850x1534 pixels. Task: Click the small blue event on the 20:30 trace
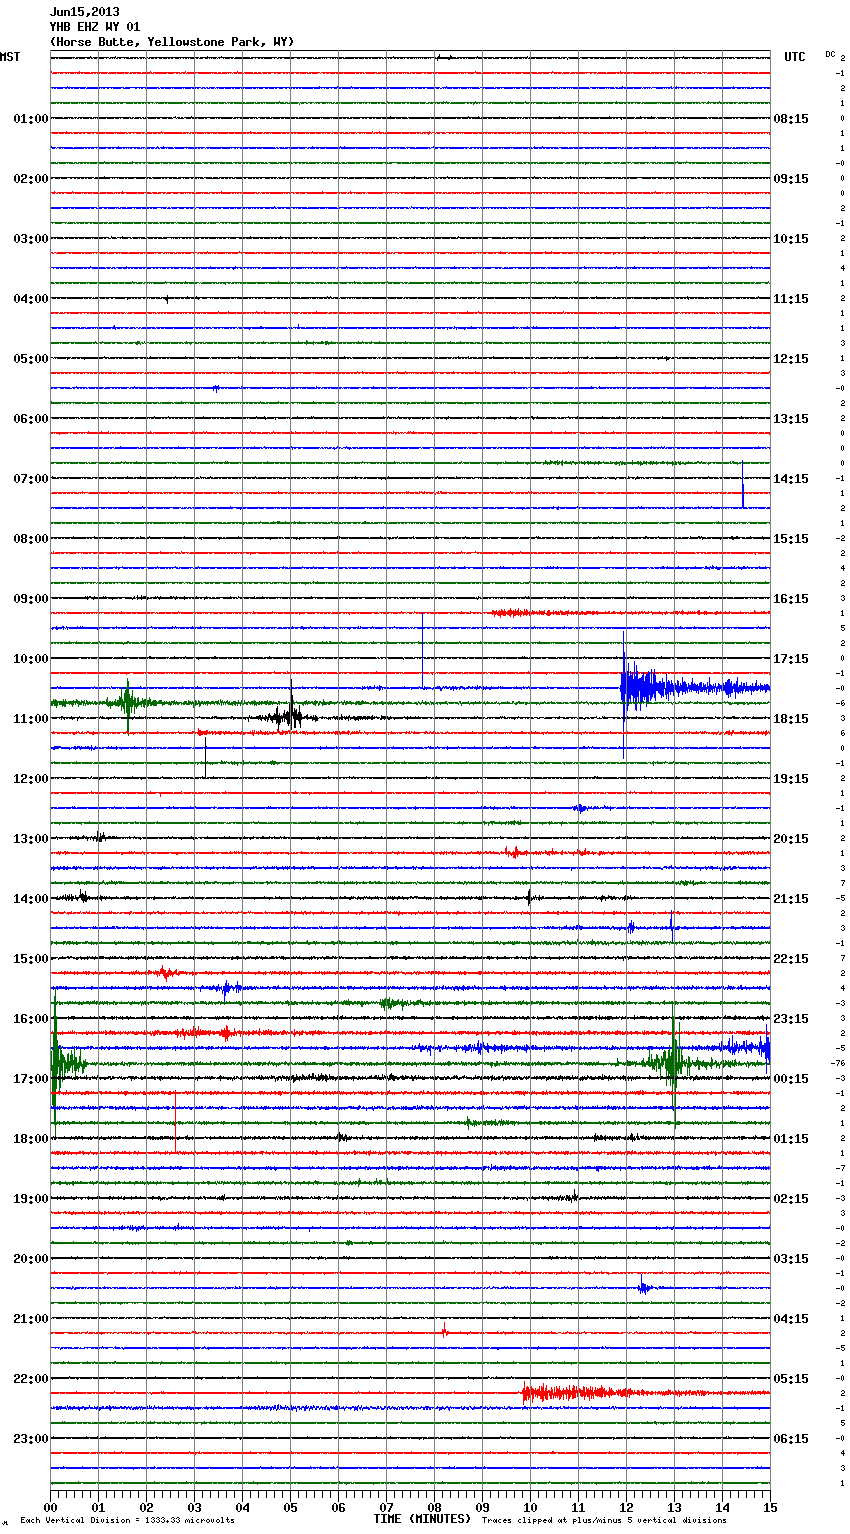(x=645, y=1288)
